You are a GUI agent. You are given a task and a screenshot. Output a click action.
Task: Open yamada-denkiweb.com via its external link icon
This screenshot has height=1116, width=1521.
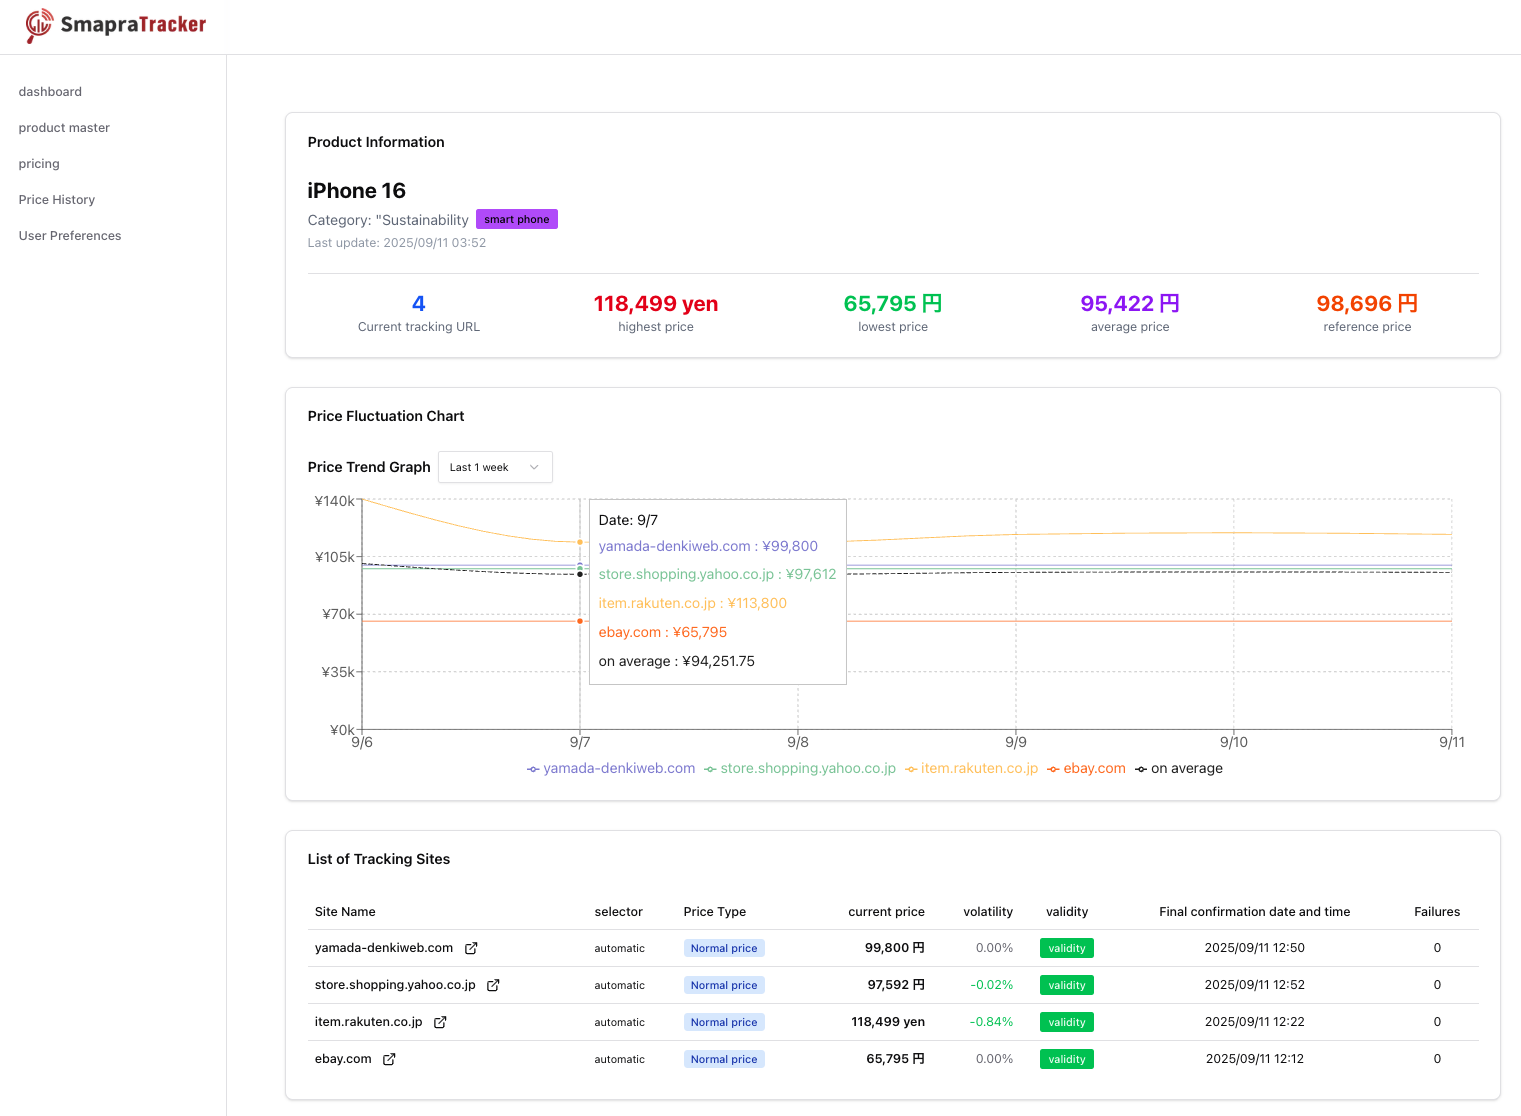point(471,948)
